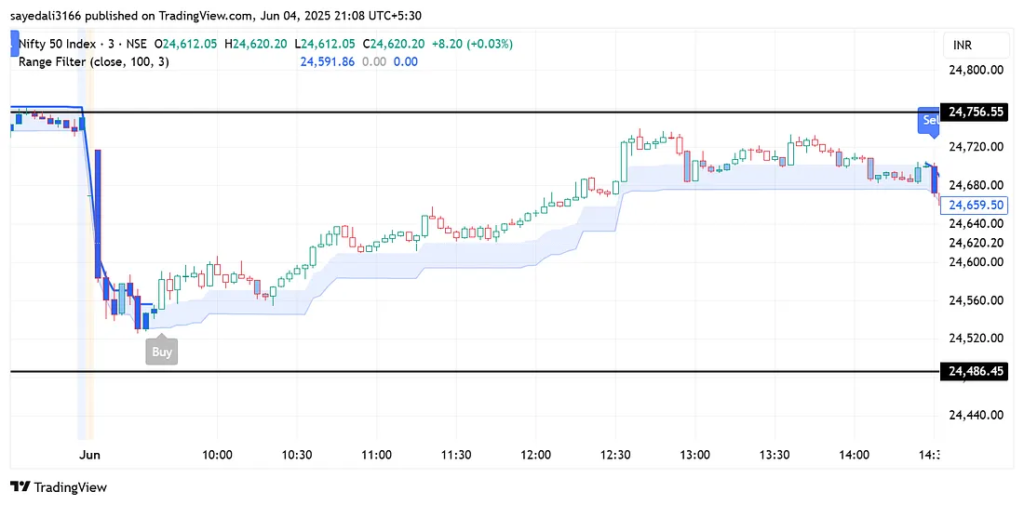Select the Nifty 50 Index symbol title

point(57,44)
